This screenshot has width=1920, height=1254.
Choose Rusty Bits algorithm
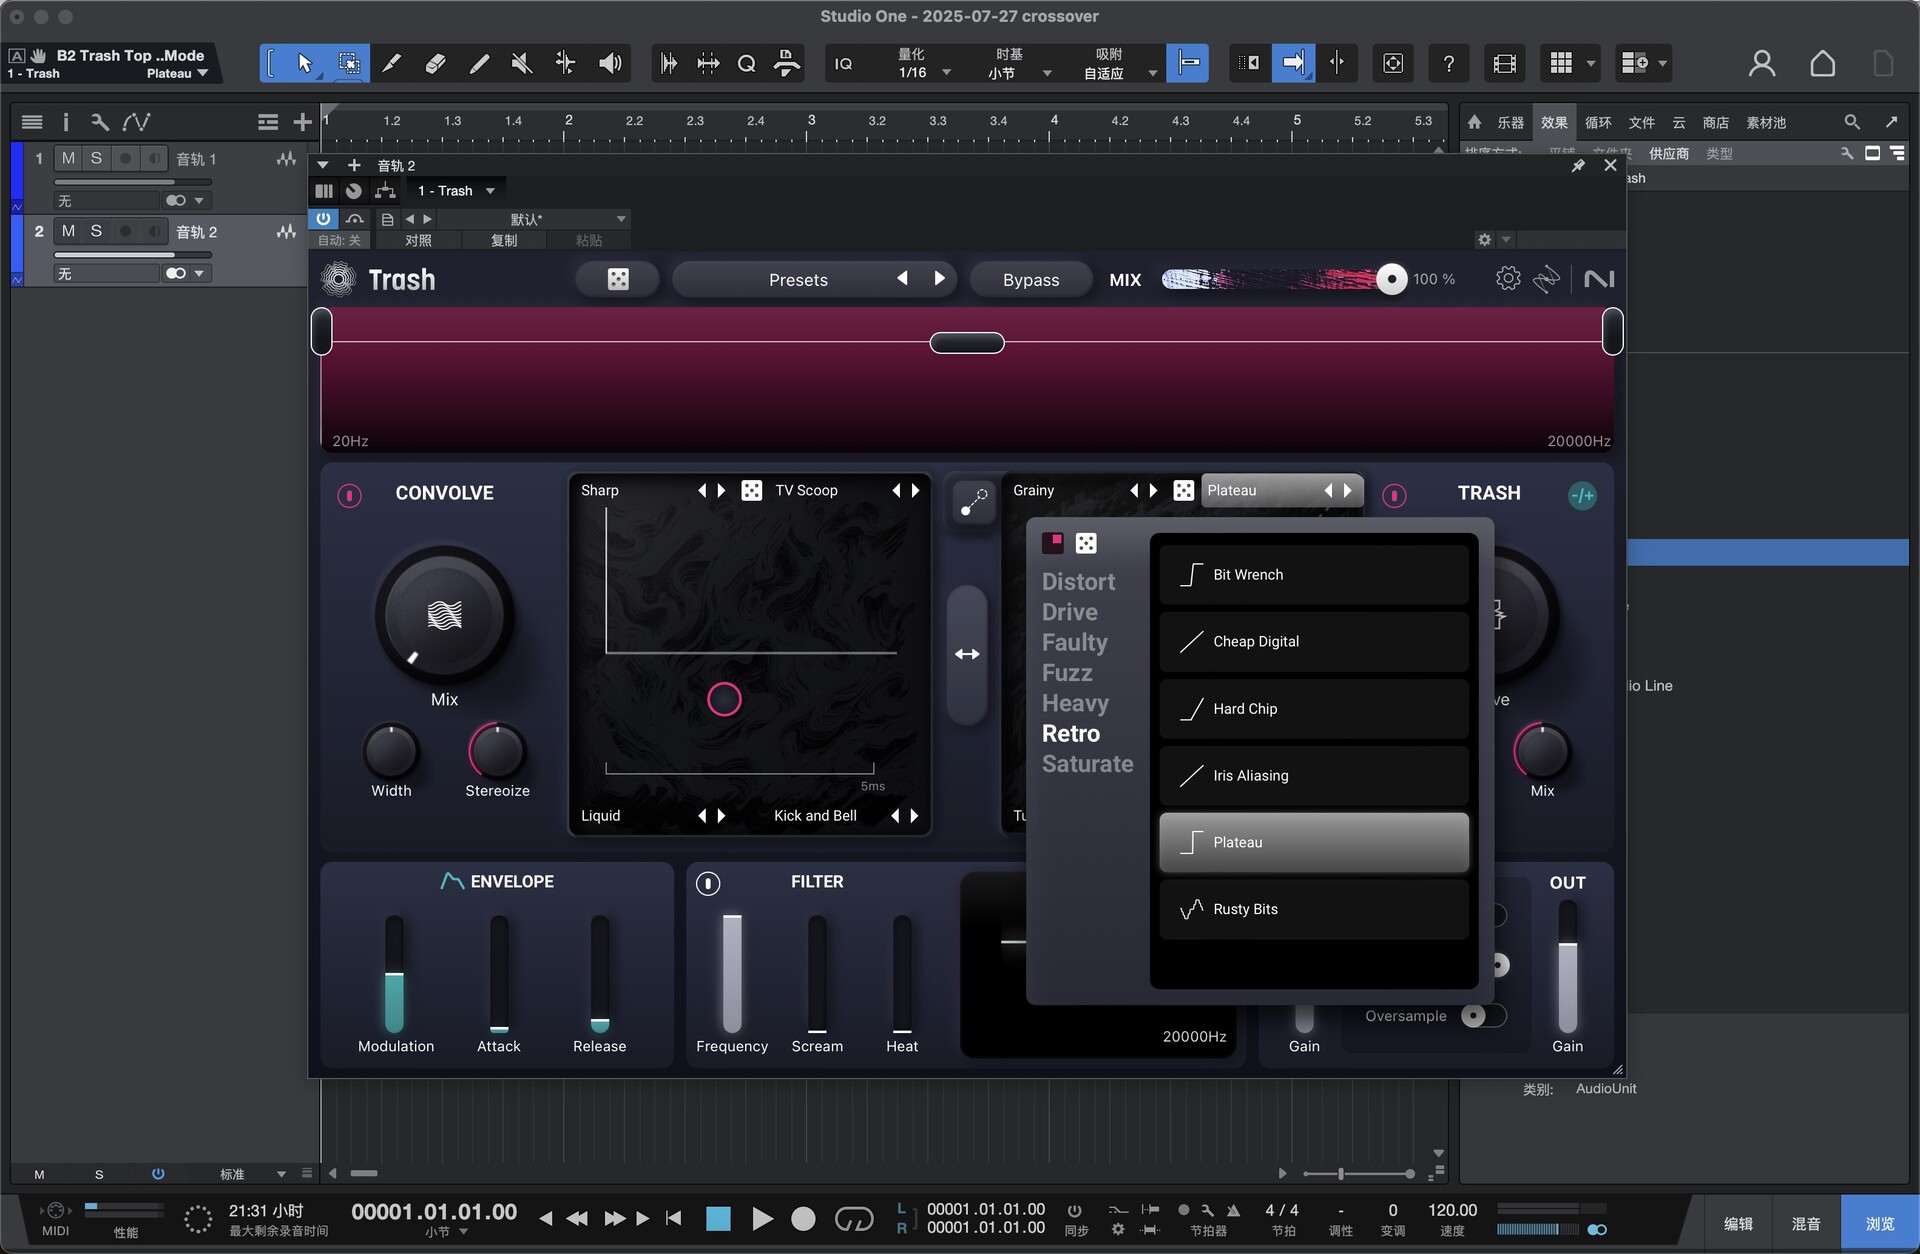click(1313, 910)
